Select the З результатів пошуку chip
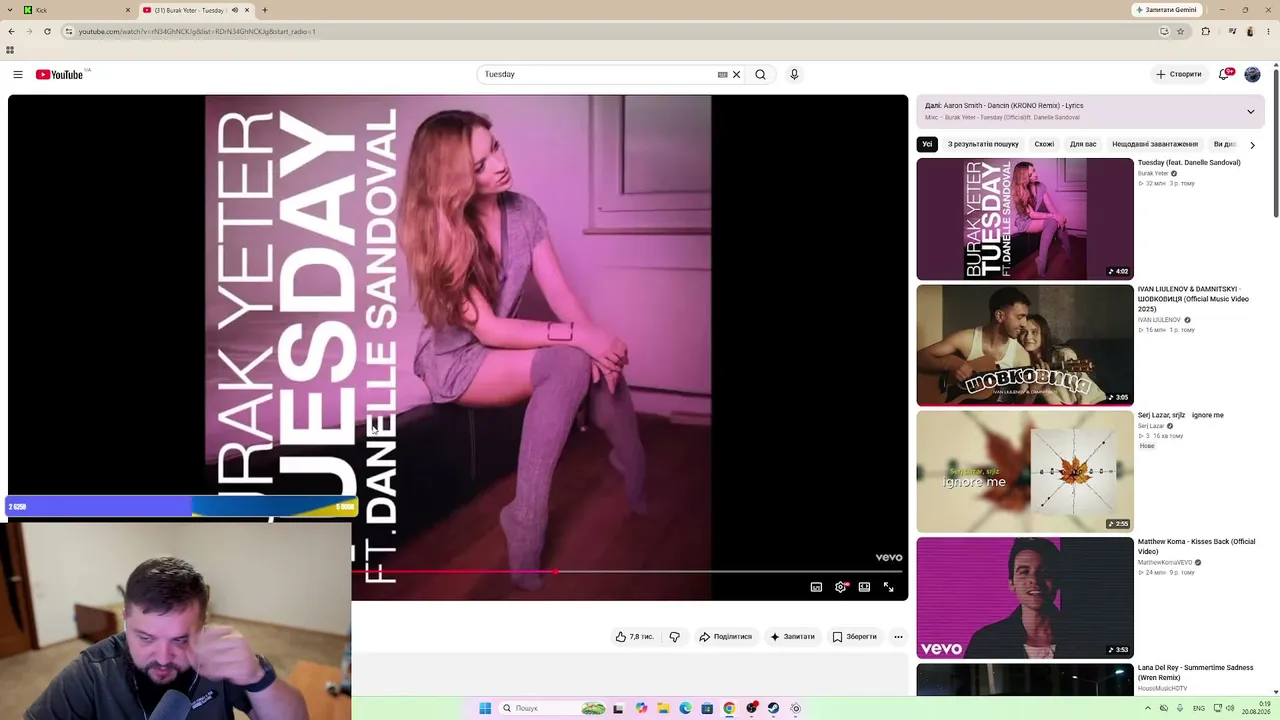The image size is (1280, 720). point(983,144)
